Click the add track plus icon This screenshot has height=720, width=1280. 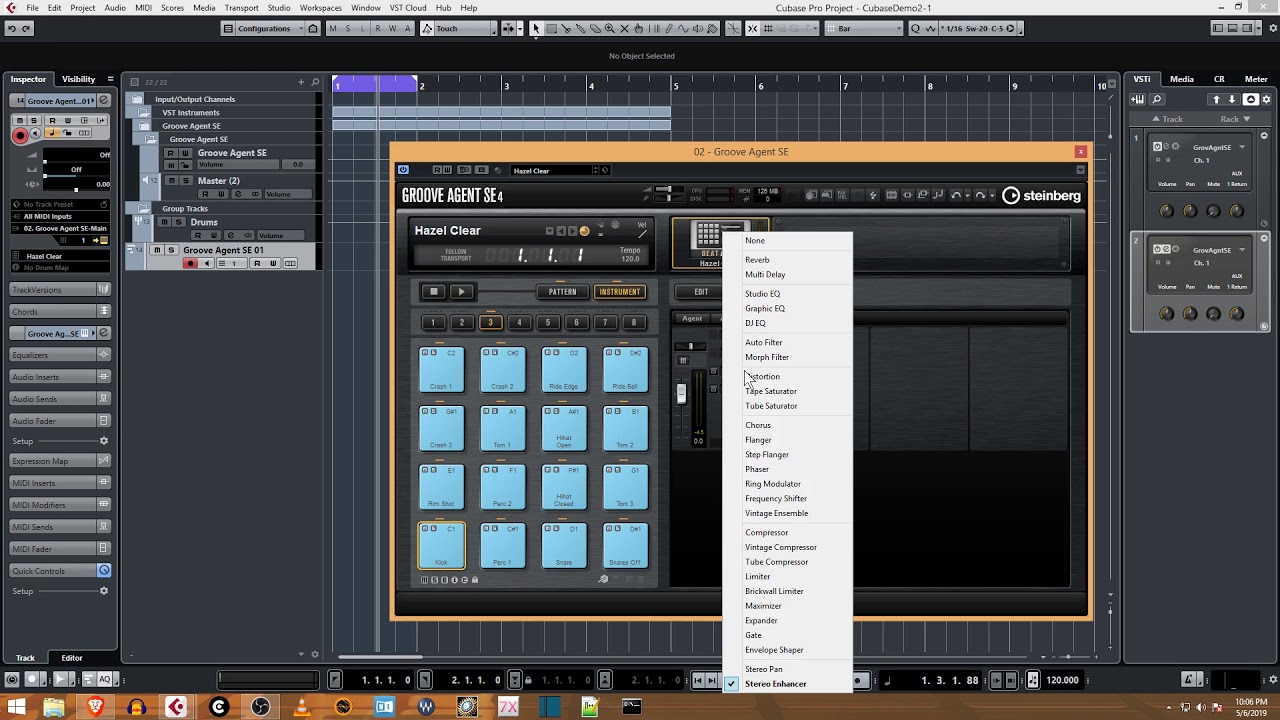[x=301, y=82]
